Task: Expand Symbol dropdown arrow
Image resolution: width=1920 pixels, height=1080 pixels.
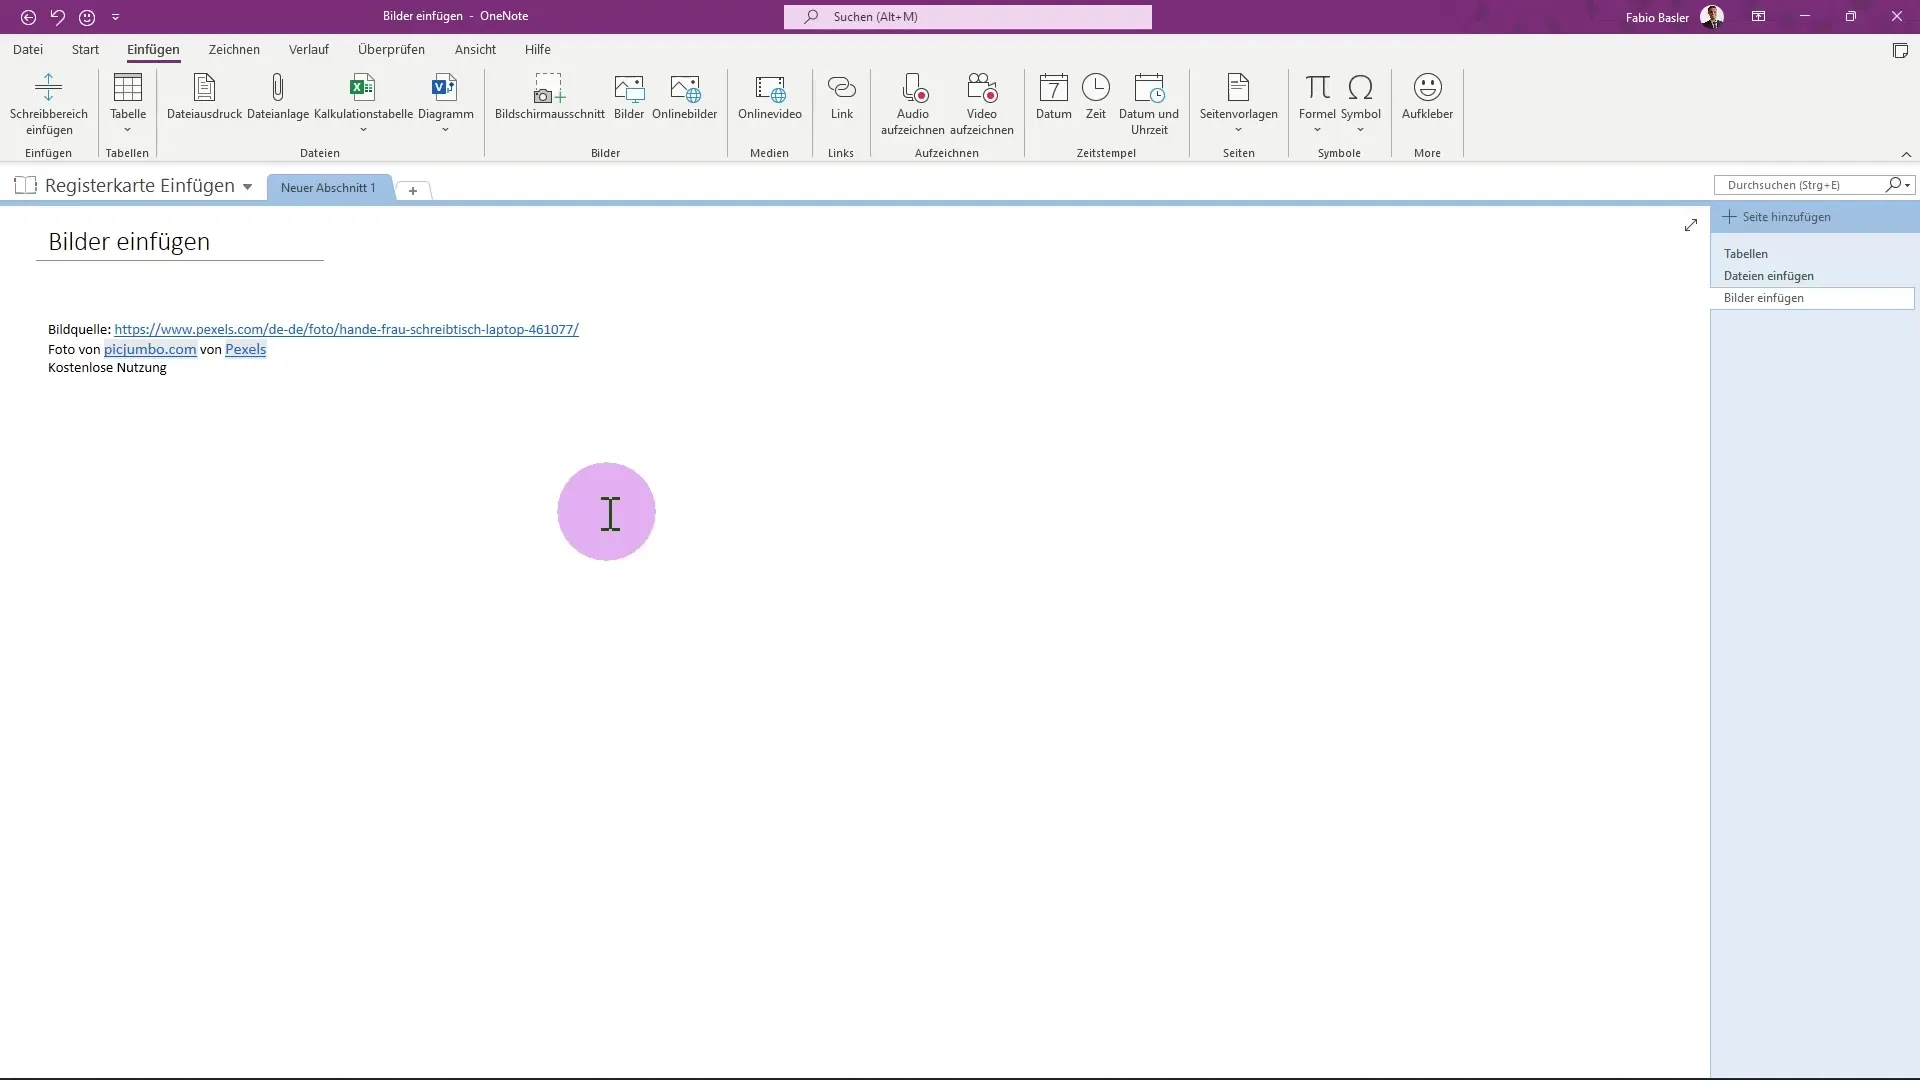Action: [x=1360, y=130]
